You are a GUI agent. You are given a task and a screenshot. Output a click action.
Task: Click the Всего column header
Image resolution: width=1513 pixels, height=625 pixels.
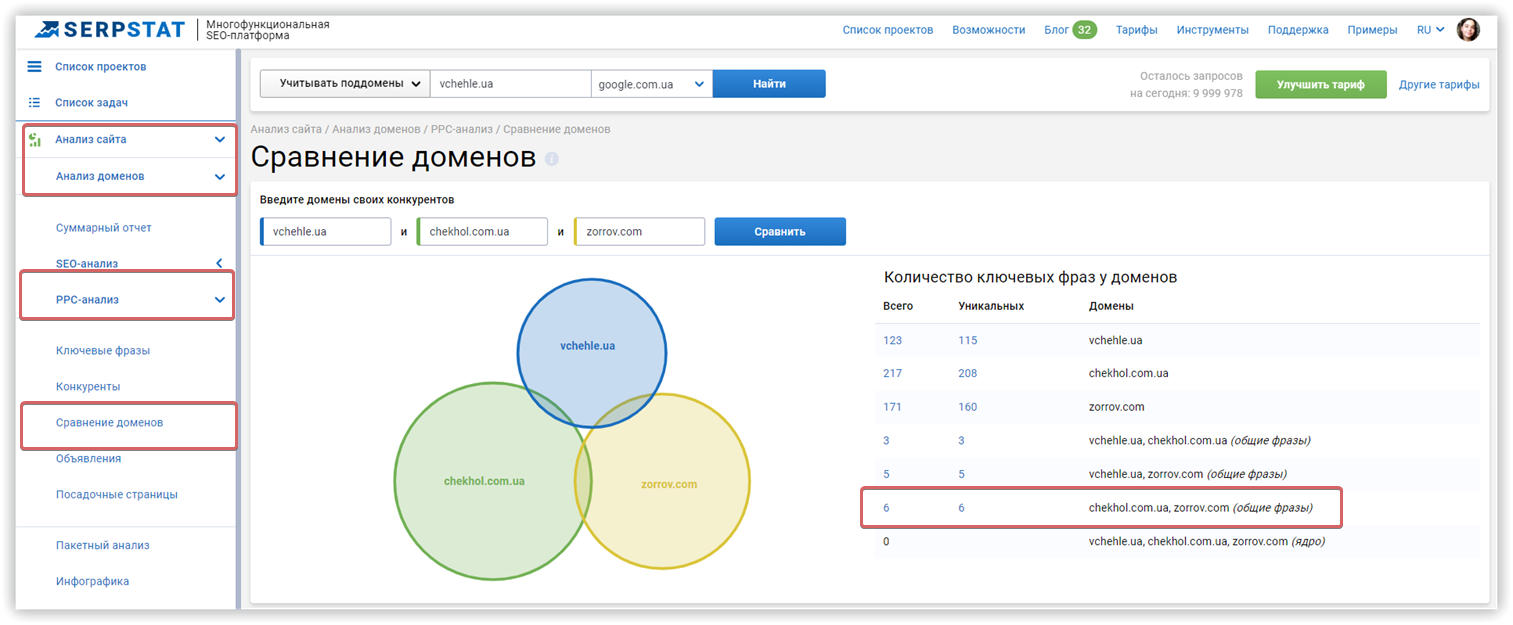[x=898, y=306]
